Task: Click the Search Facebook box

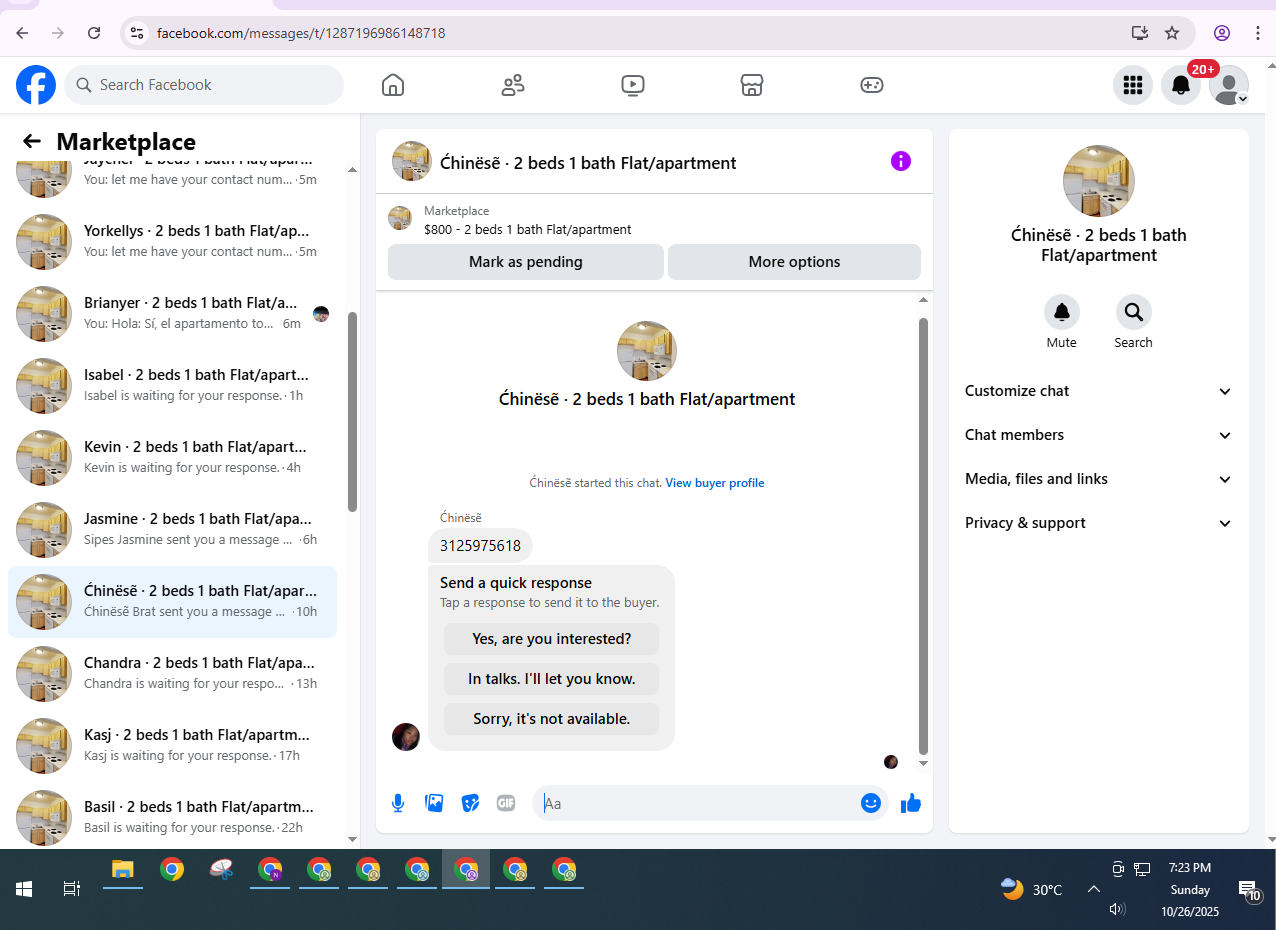Action: pos(204,85)
